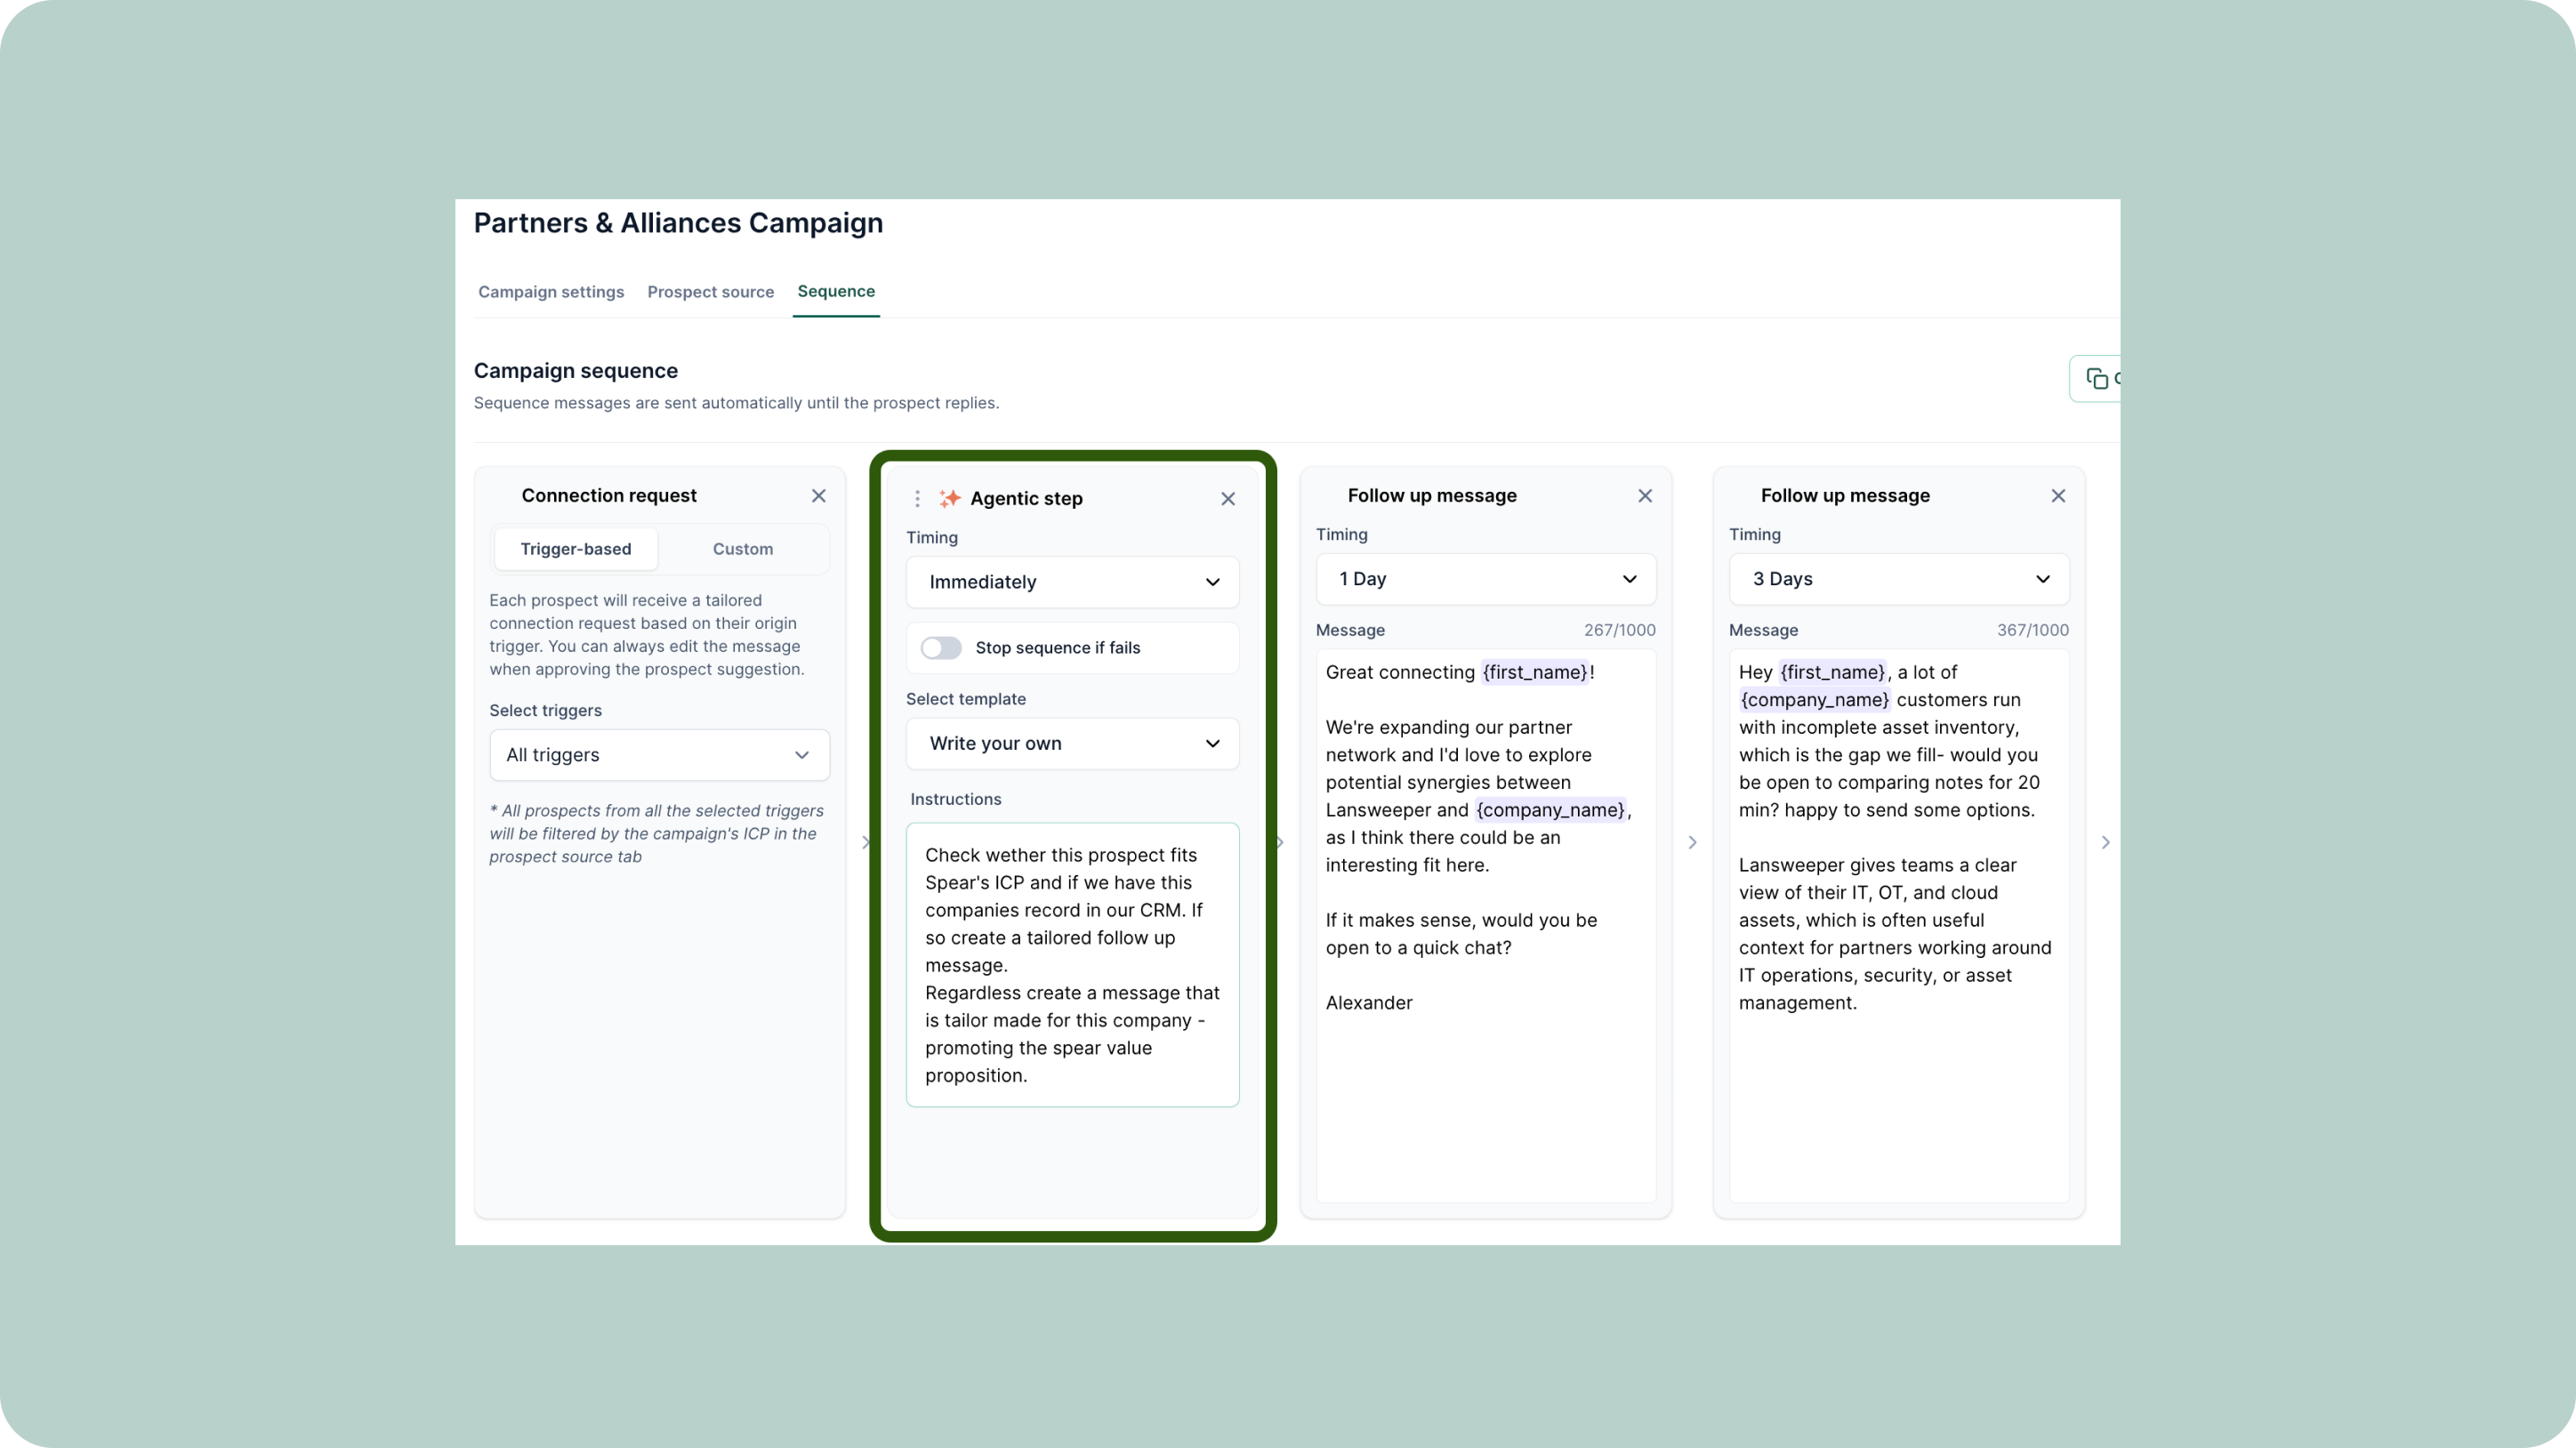Switch connection request to Custom
The height and width of the screenshot is (1448, 2576).
[742, 549]
